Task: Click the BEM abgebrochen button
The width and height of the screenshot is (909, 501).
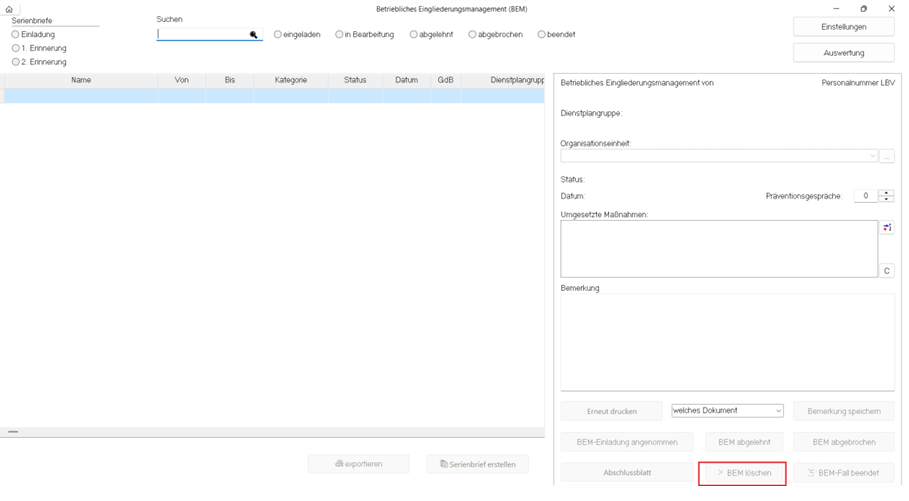Action: click(x=843, y=442)
